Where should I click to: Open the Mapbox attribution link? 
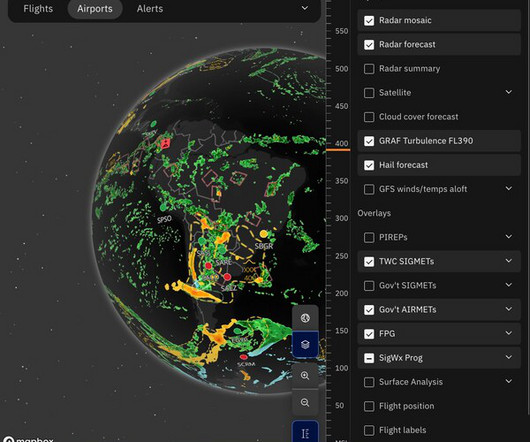[28, 439]
